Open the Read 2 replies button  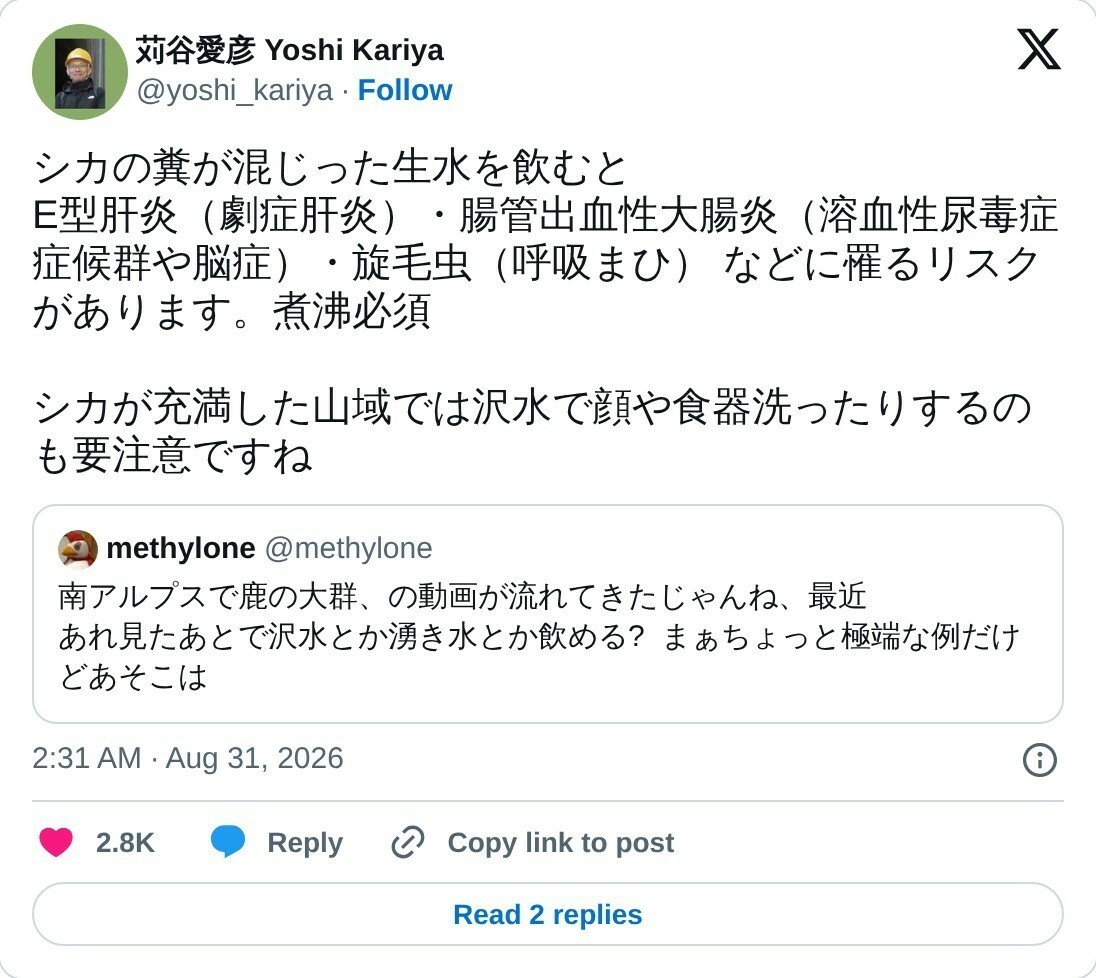[547, 914]
